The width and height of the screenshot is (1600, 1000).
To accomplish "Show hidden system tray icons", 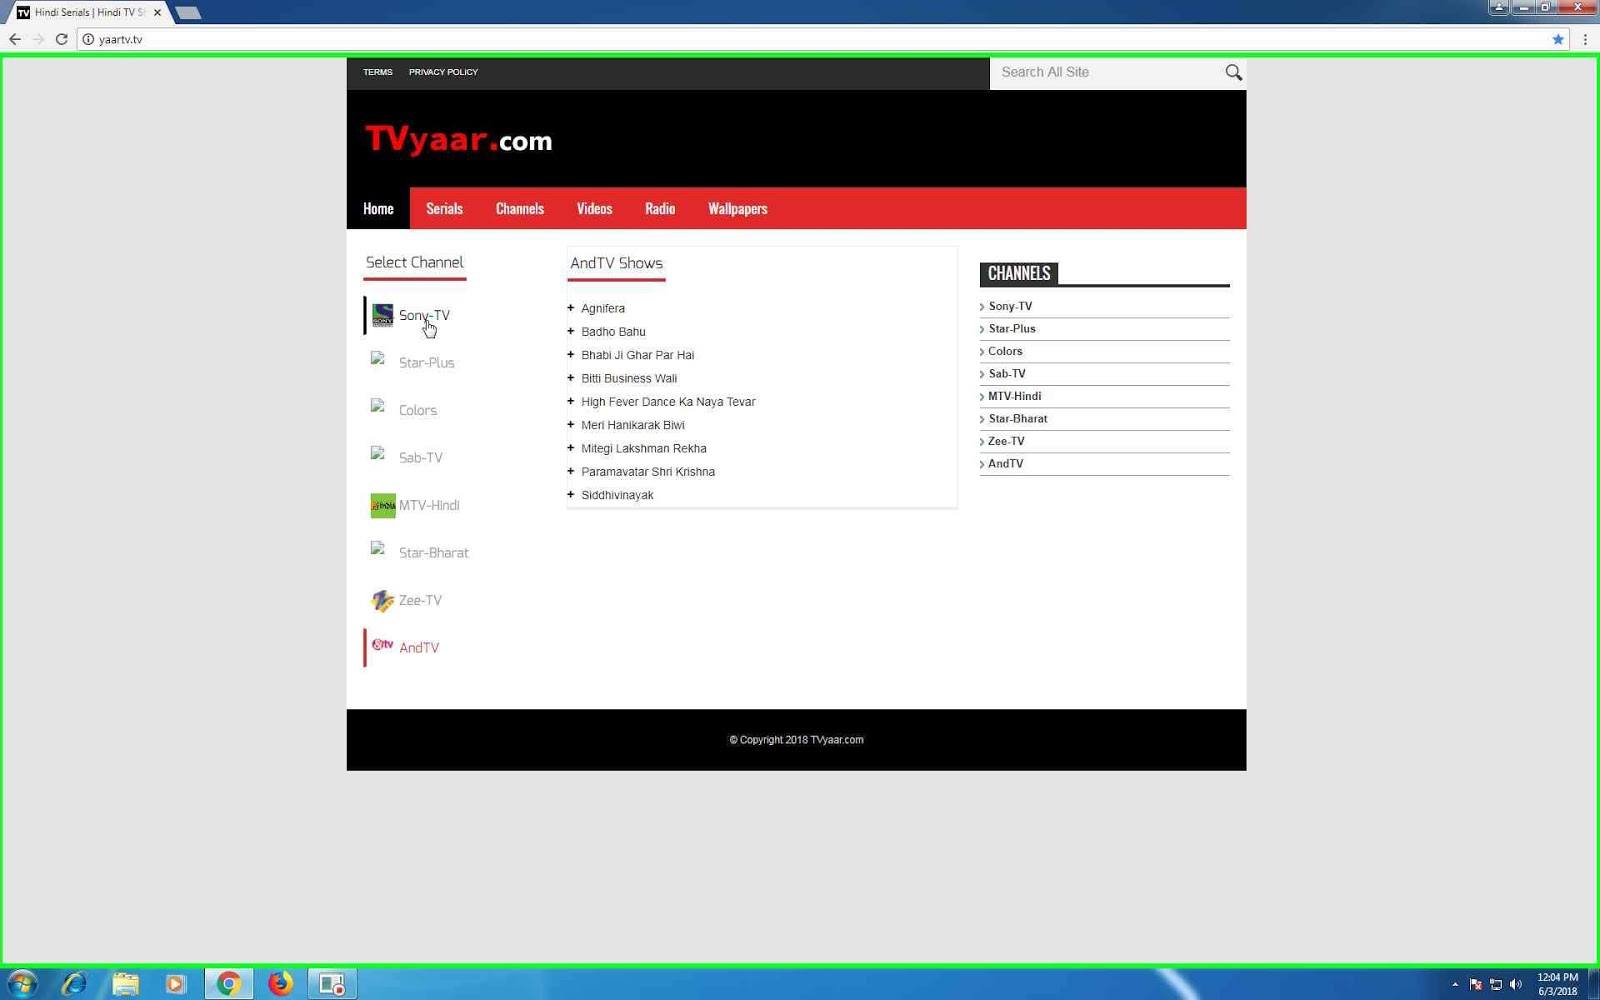I will tap(1455, 985).
